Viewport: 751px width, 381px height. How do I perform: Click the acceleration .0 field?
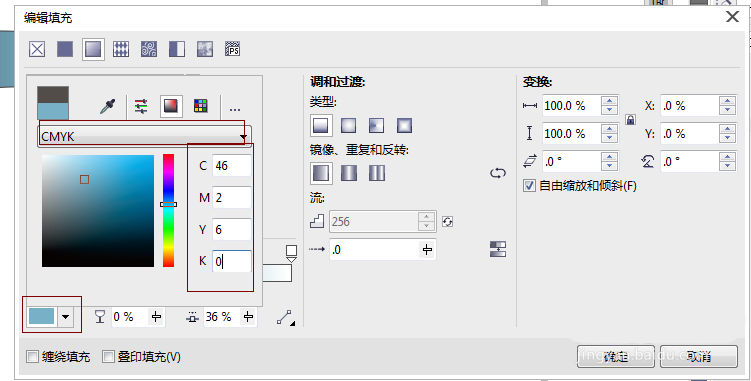tap(374, 250)
